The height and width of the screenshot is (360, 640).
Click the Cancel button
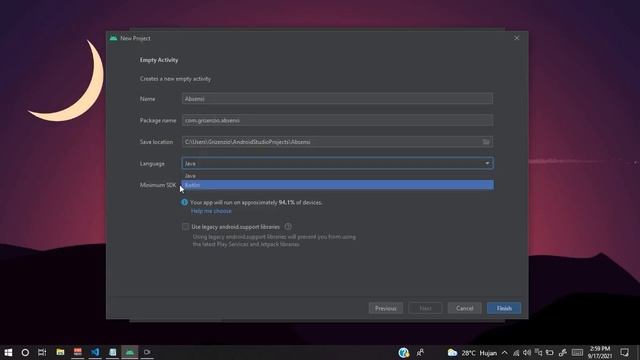coord(464,308)
